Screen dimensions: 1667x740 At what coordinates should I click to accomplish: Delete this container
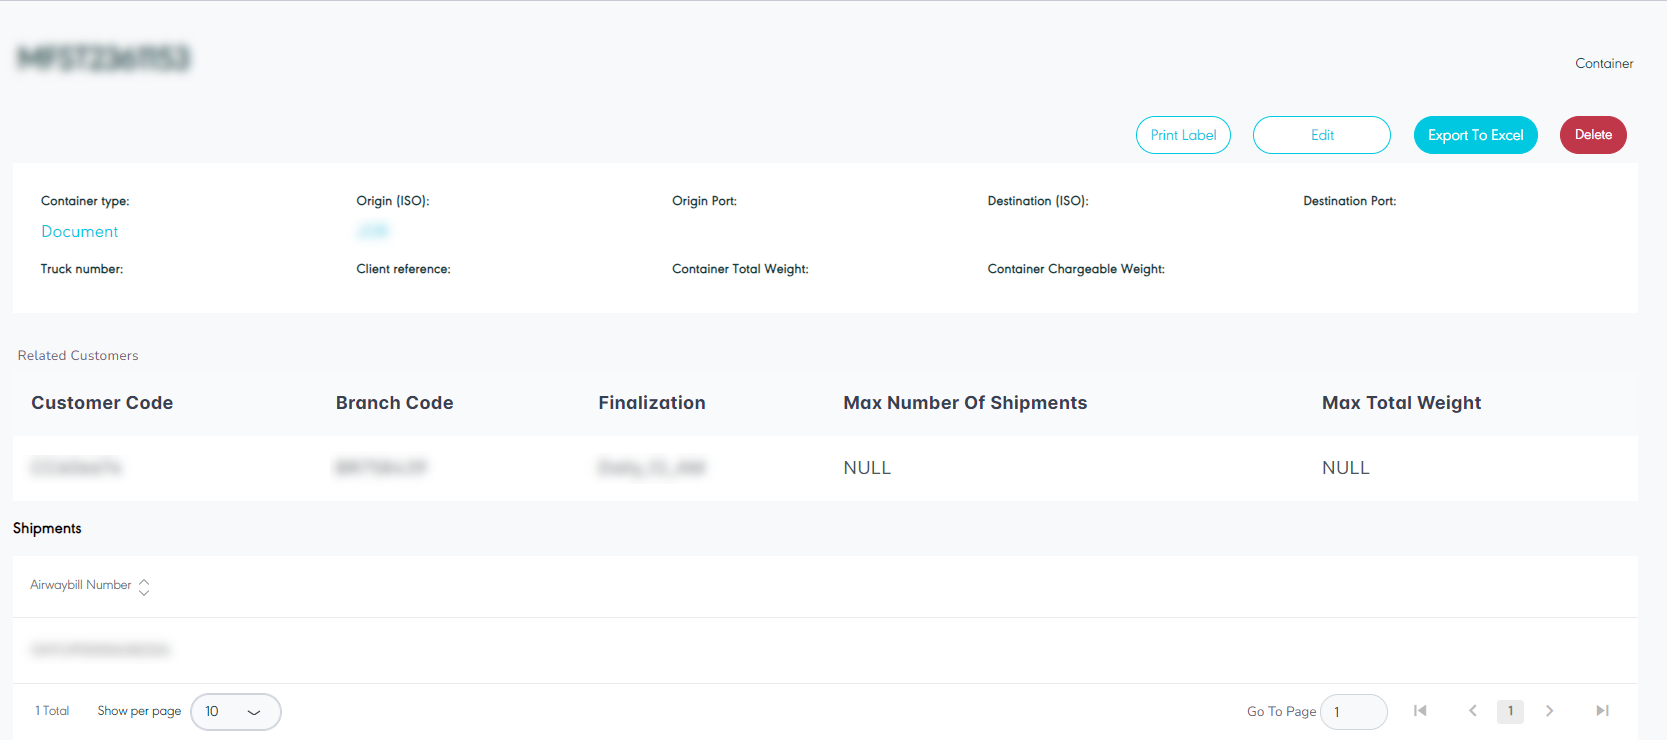[1593, 135]
